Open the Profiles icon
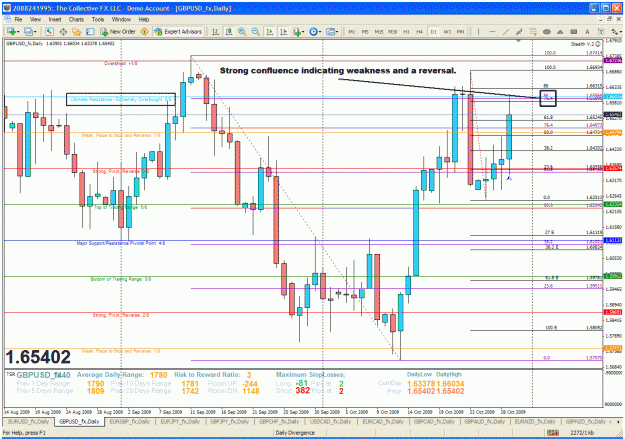 (x=28, y=31)
